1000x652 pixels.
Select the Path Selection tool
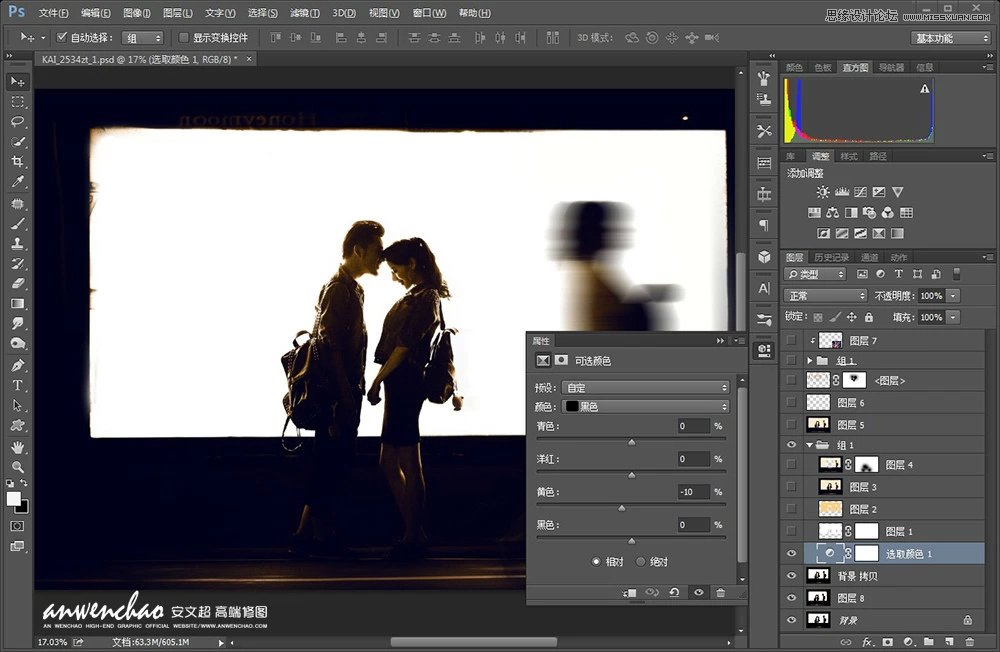point(18,406)
